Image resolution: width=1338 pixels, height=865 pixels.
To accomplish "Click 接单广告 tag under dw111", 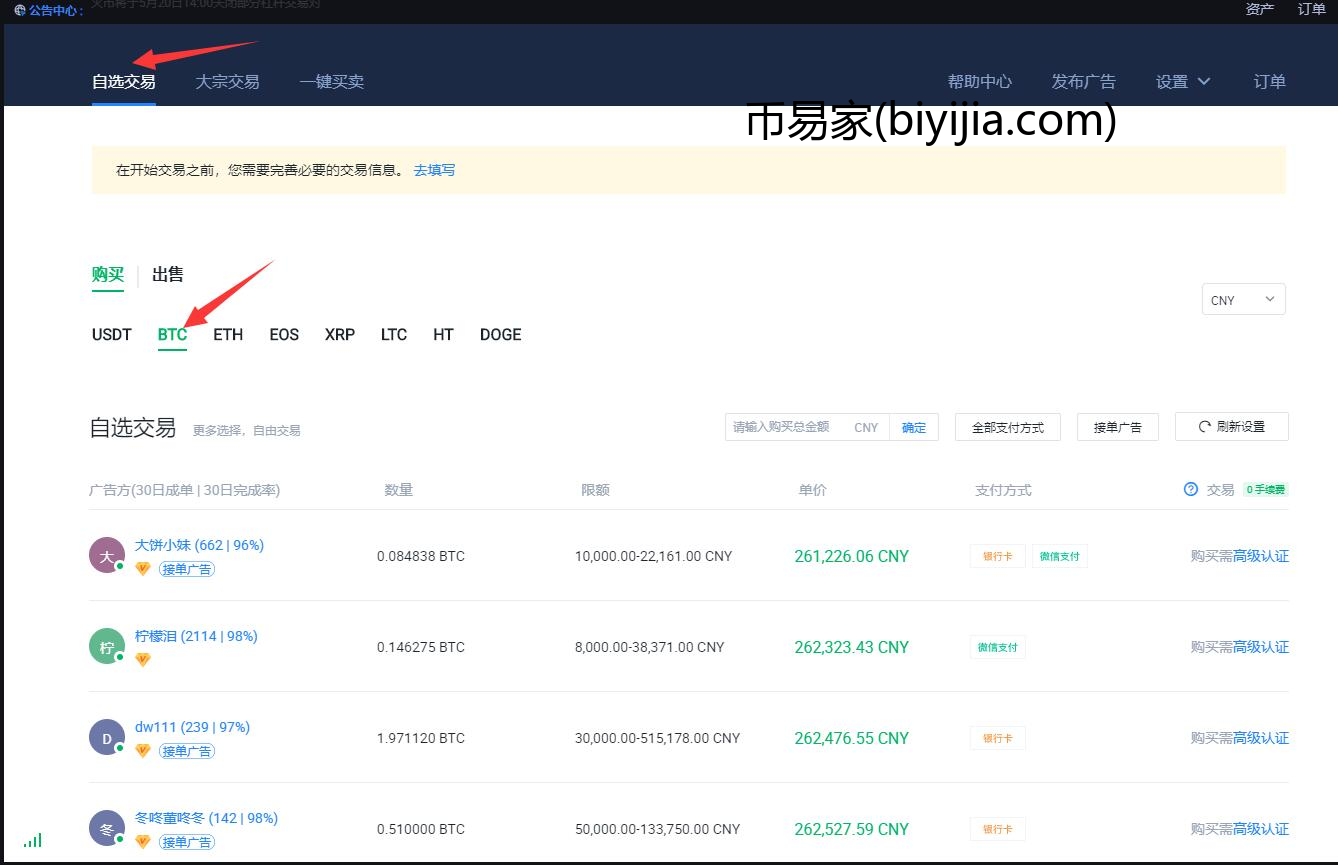I will click(x=186, y=751).
